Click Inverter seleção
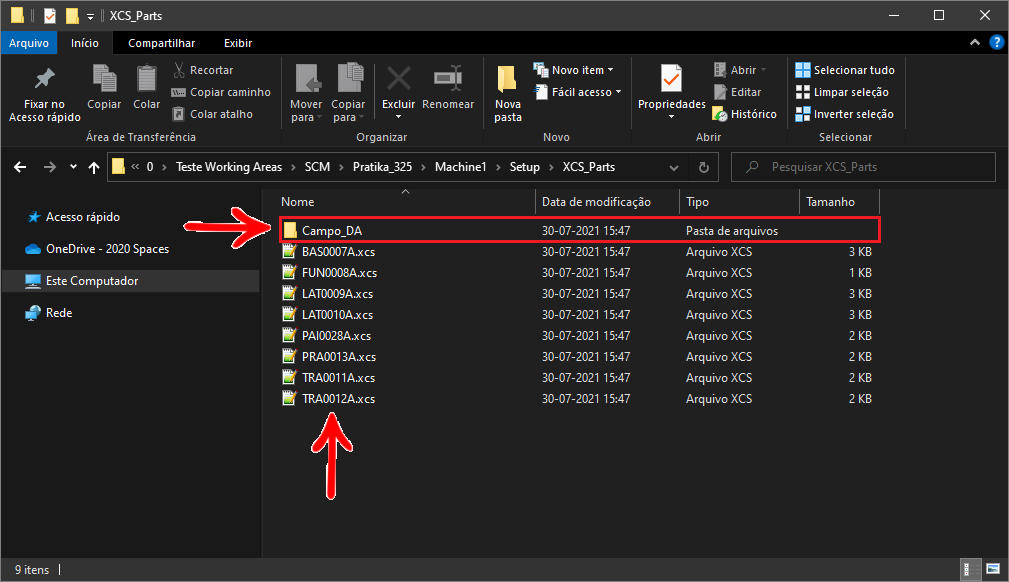This screenshot has width=1009, height=582. pyautogui.click(x=845, y=114)
